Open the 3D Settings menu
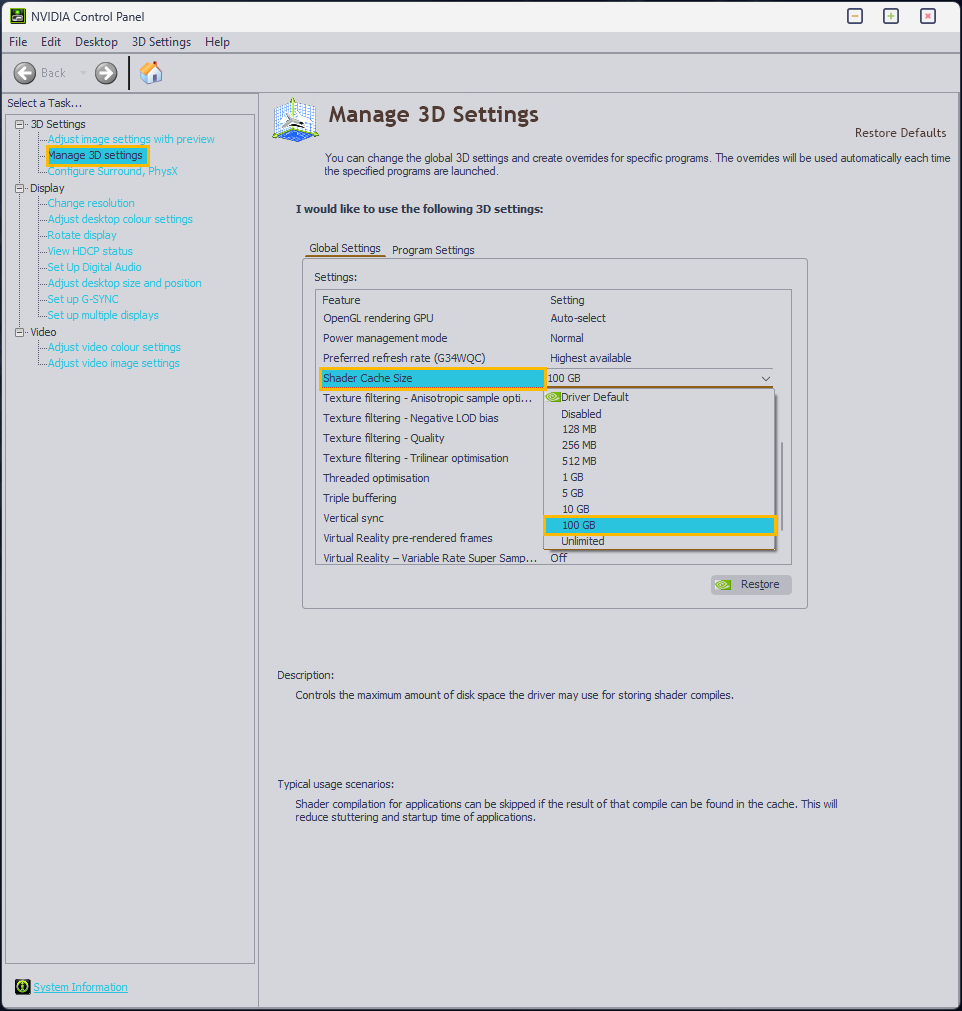962x1011 pixels. 161,42
